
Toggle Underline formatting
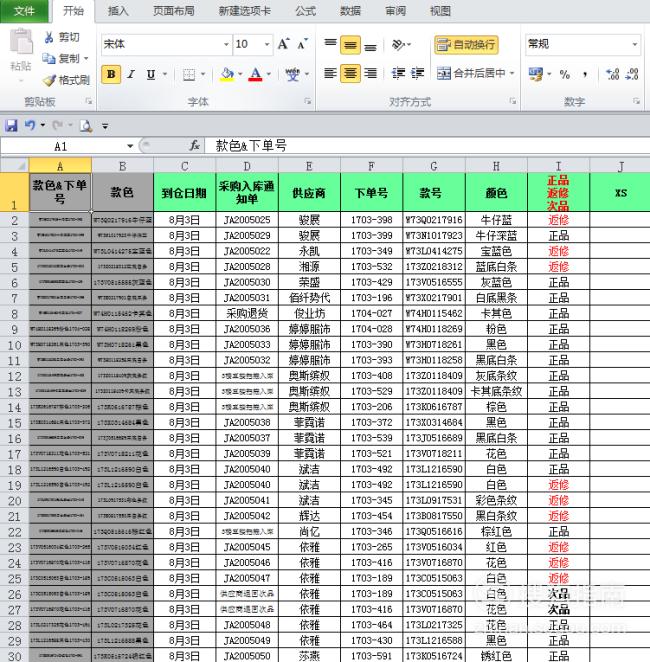pos(151,75)
